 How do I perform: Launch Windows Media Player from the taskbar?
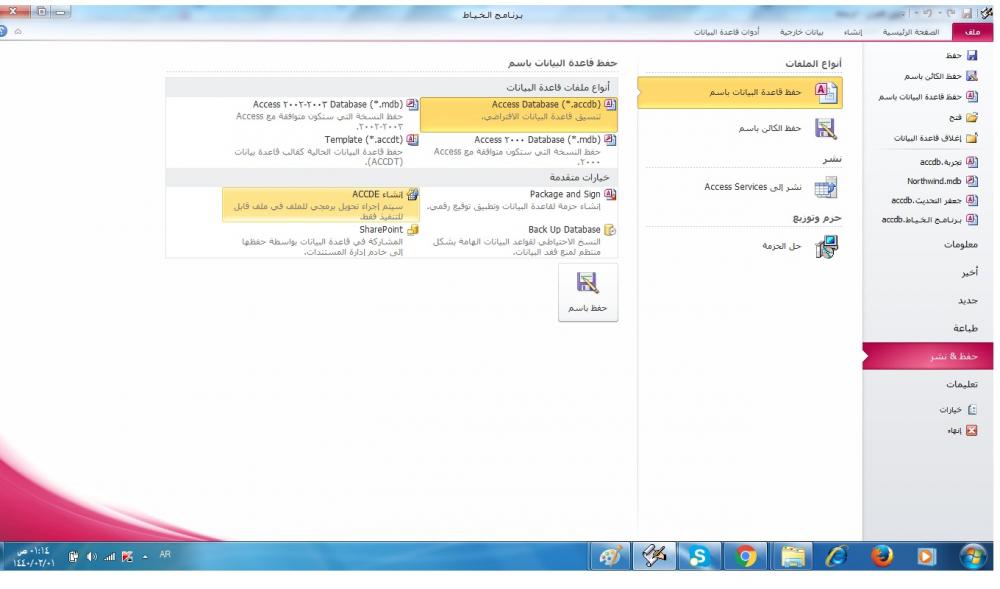(925, 556)
